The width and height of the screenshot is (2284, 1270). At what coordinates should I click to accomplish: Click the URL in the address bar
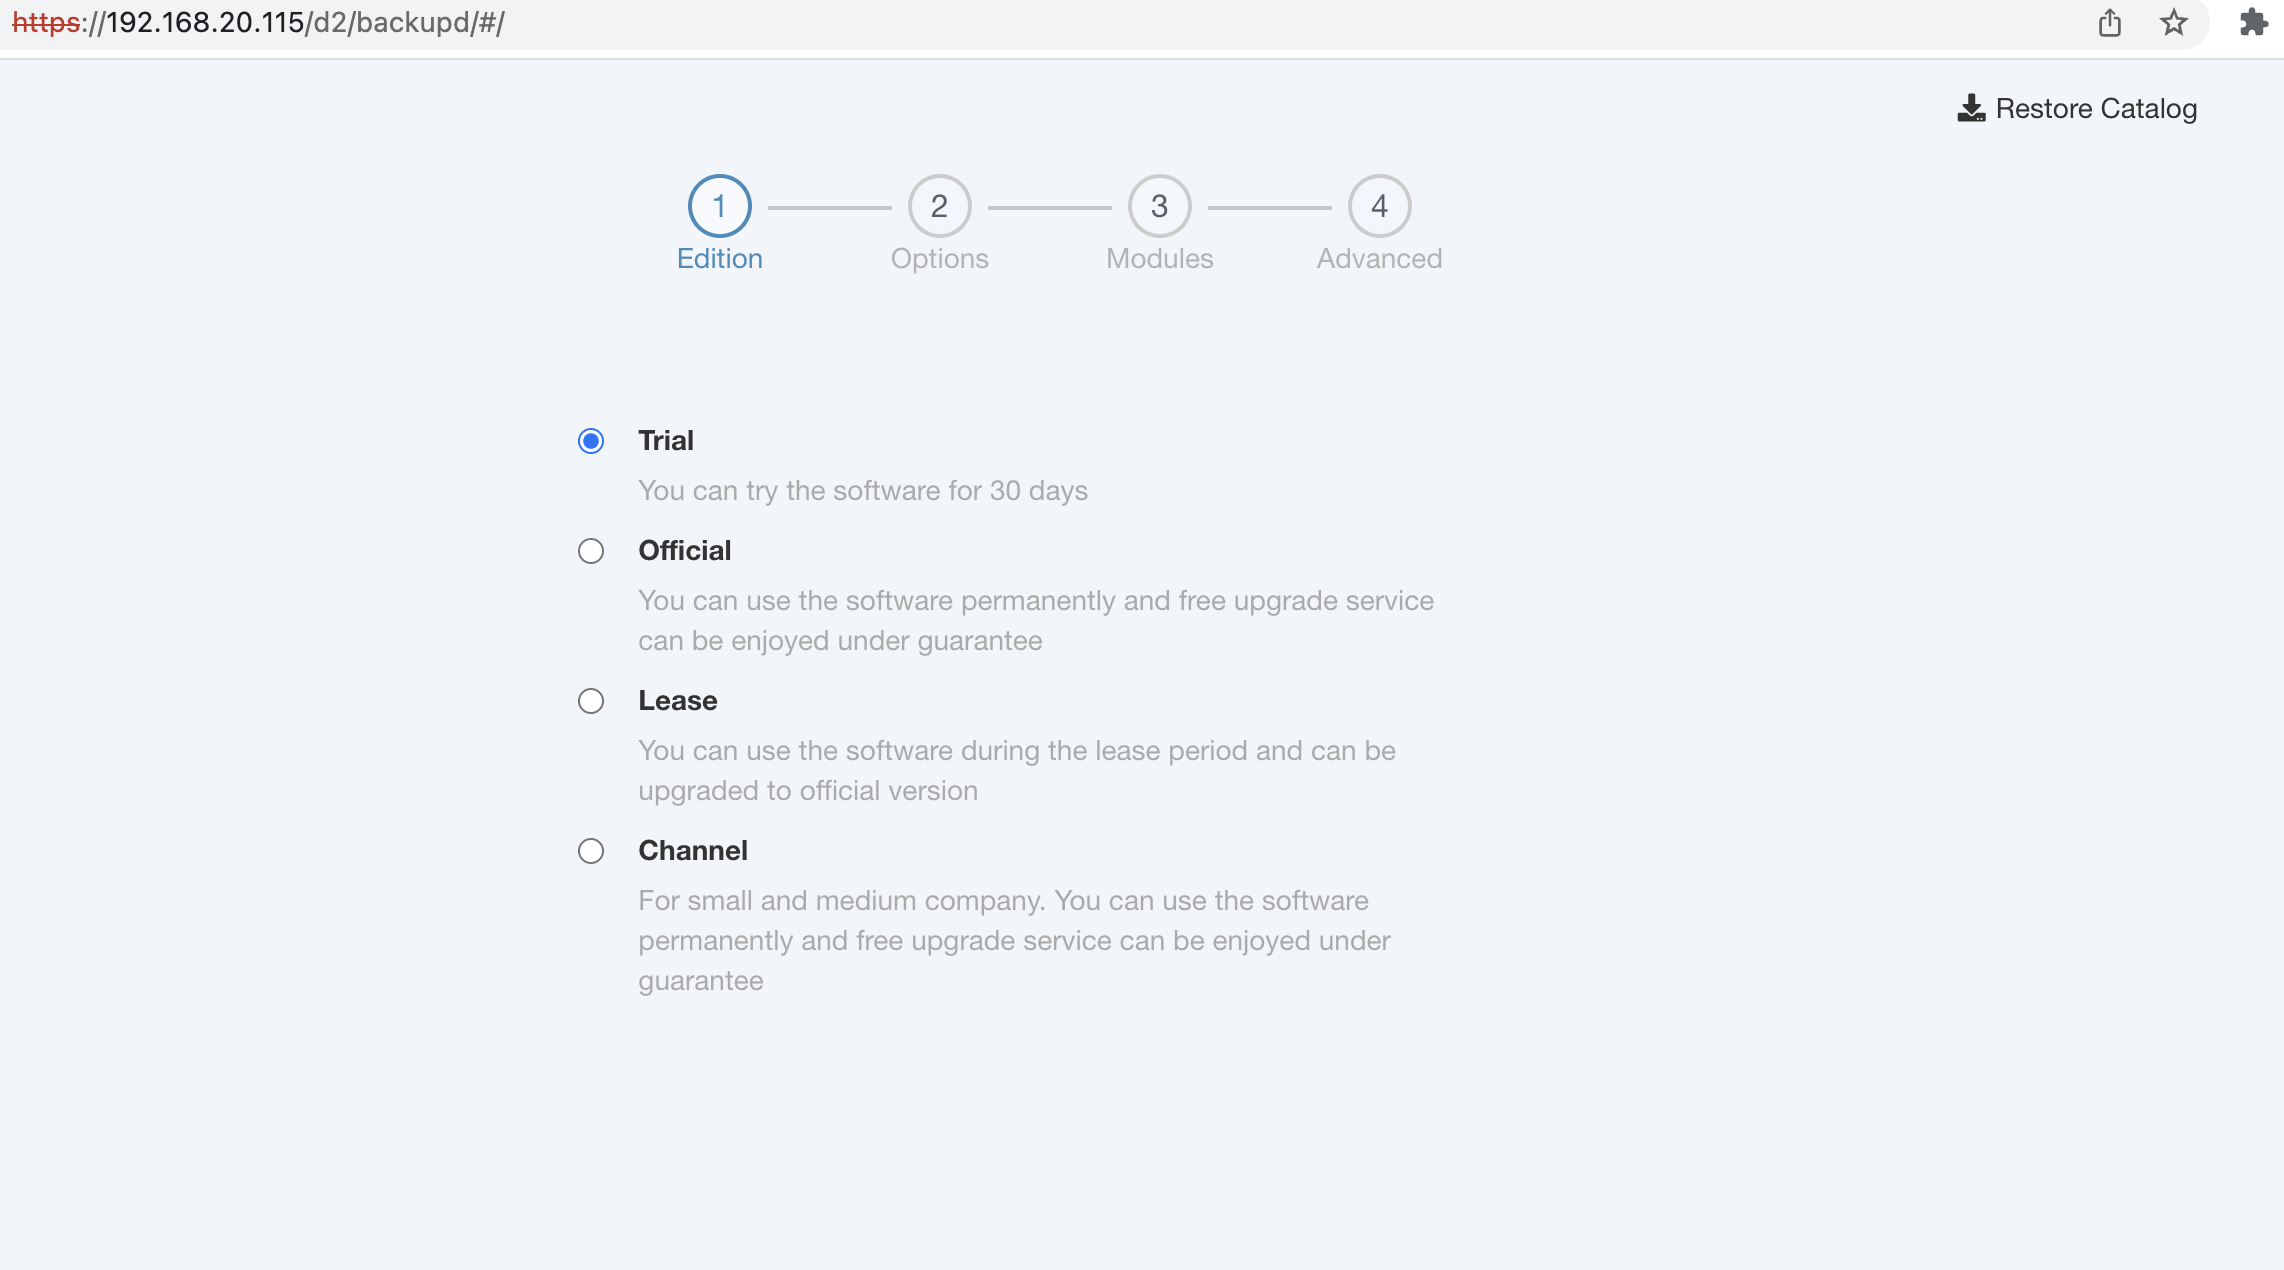point(258,23)
